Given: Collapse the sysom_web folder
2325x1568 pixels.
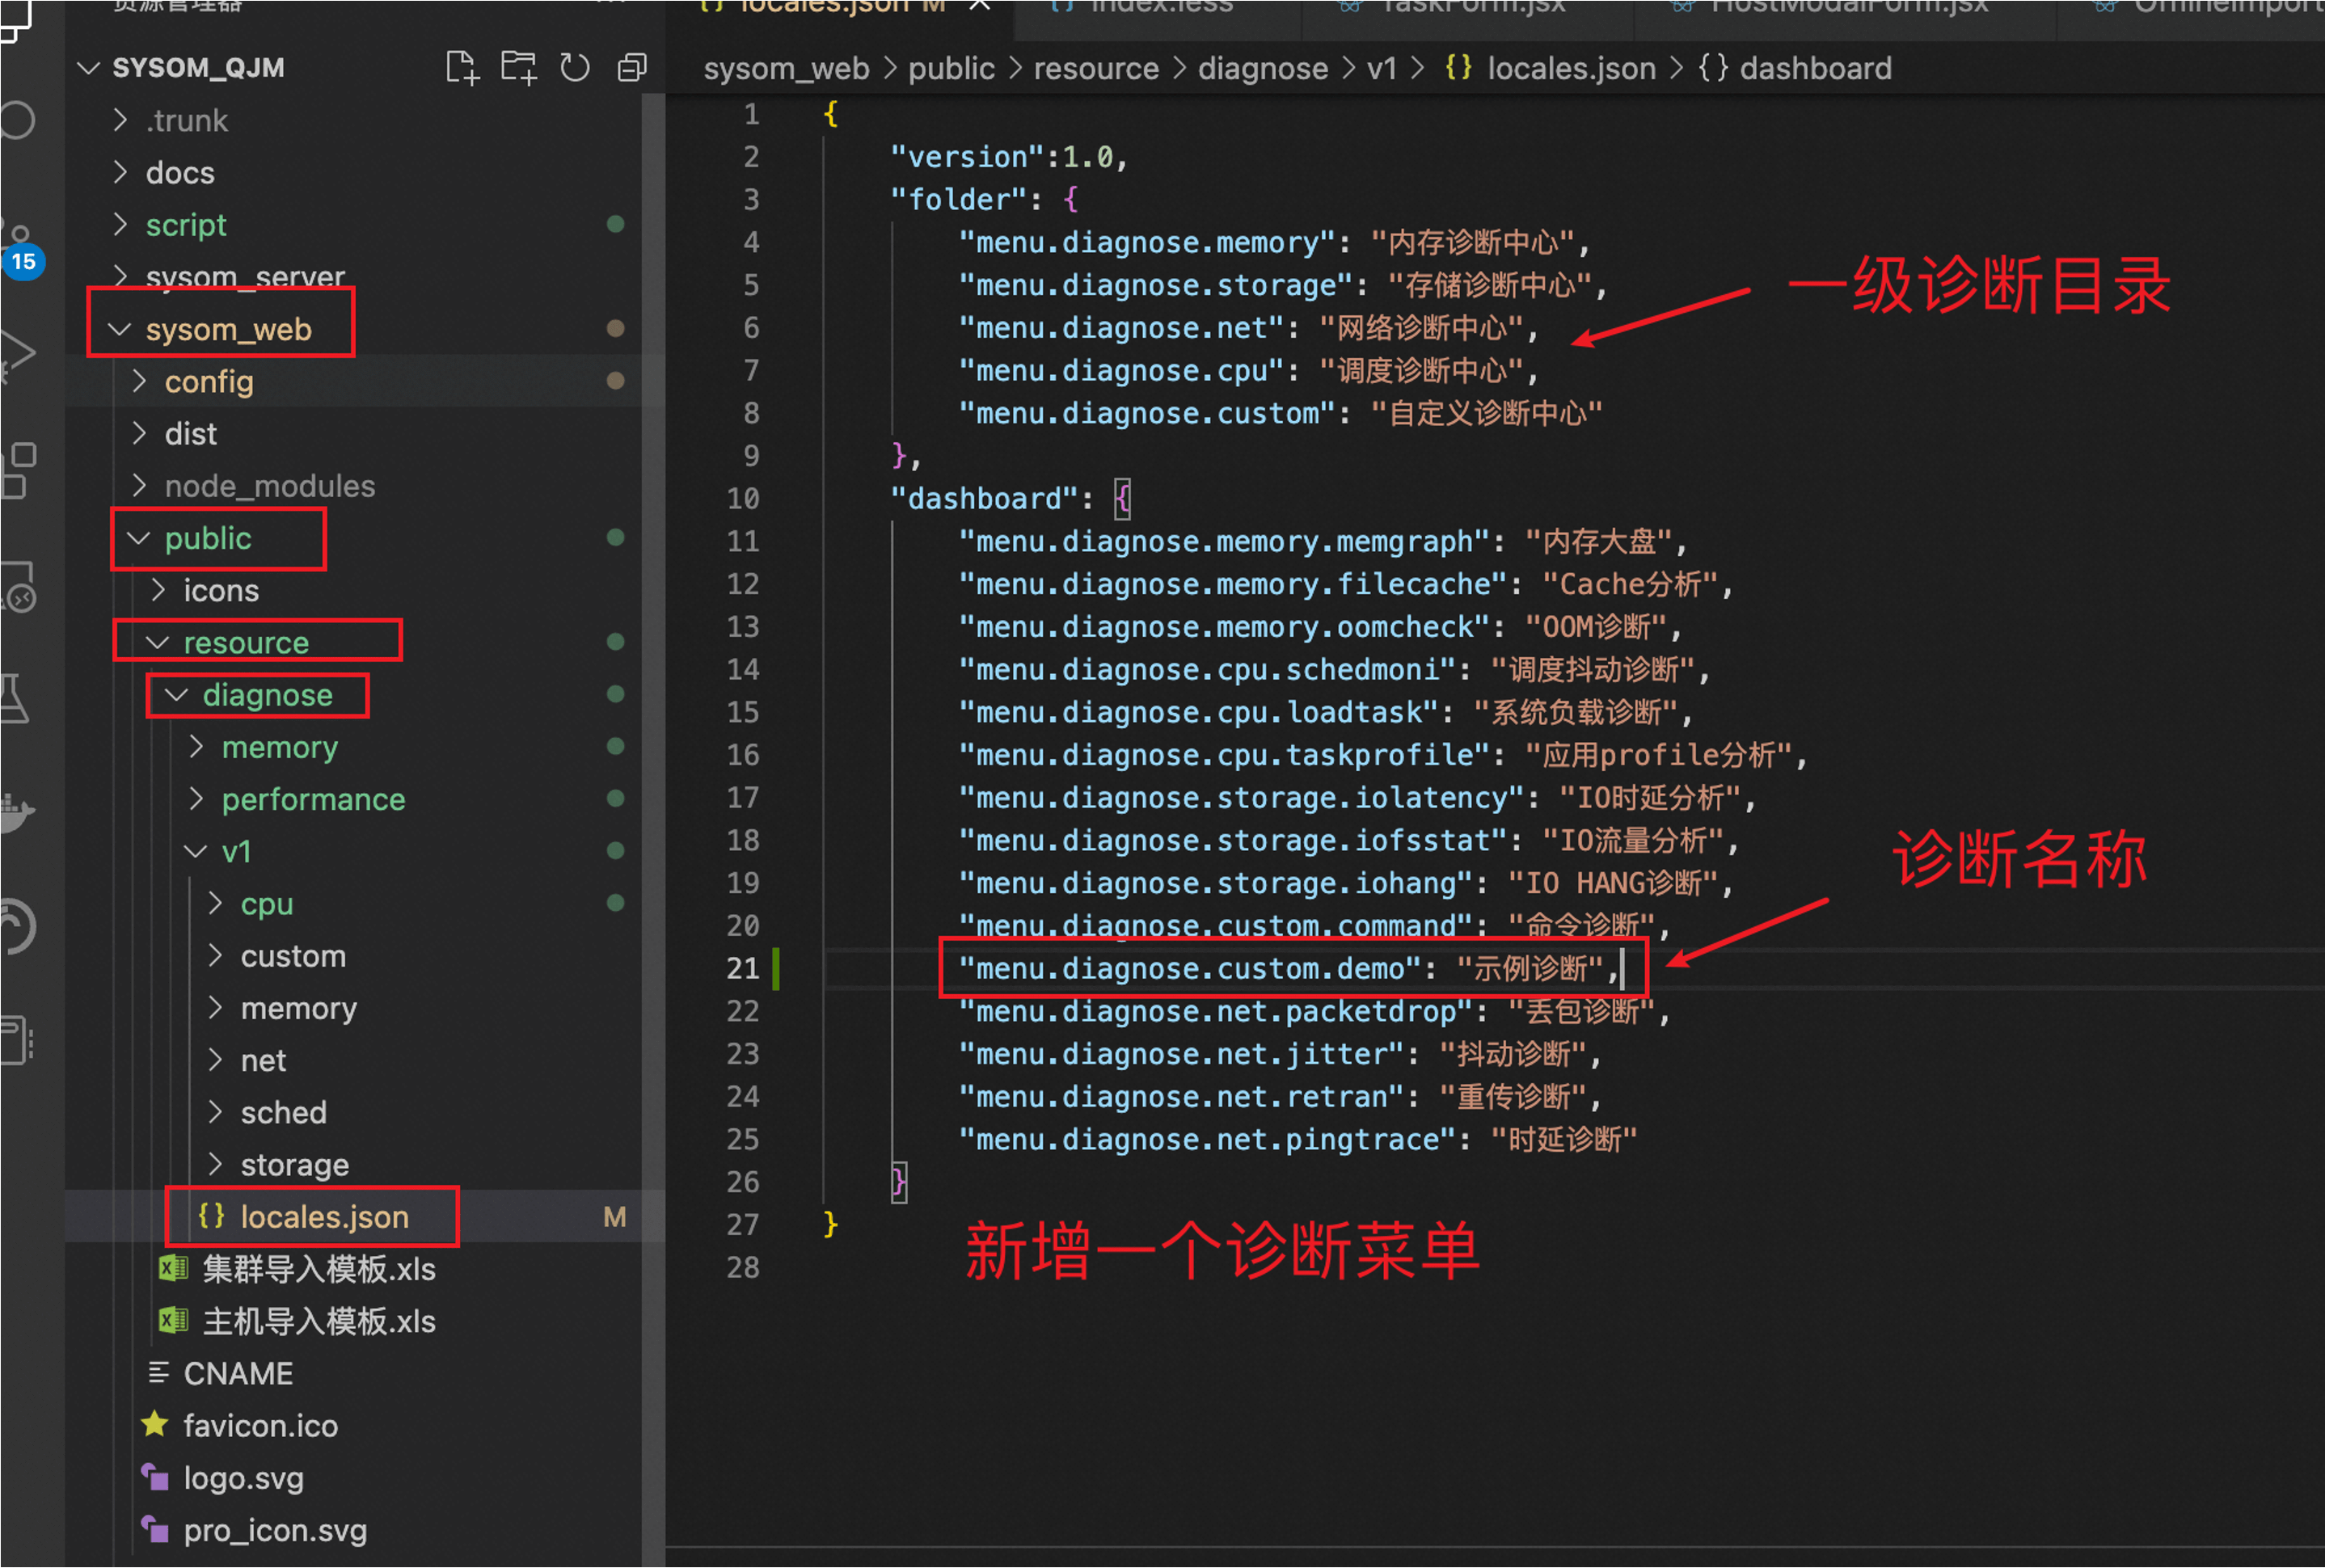Looking at the screenshot, I should [x=120, y=329].
